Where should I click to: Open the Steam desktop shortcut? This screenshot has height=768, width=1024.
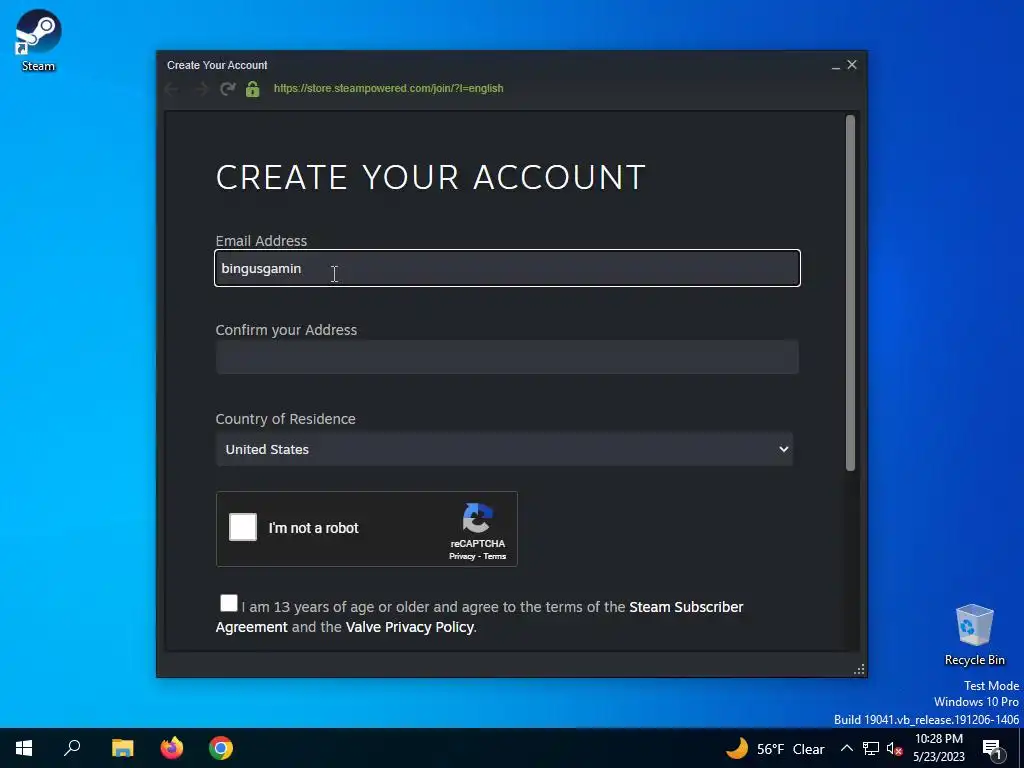click(x=38, y=40)
